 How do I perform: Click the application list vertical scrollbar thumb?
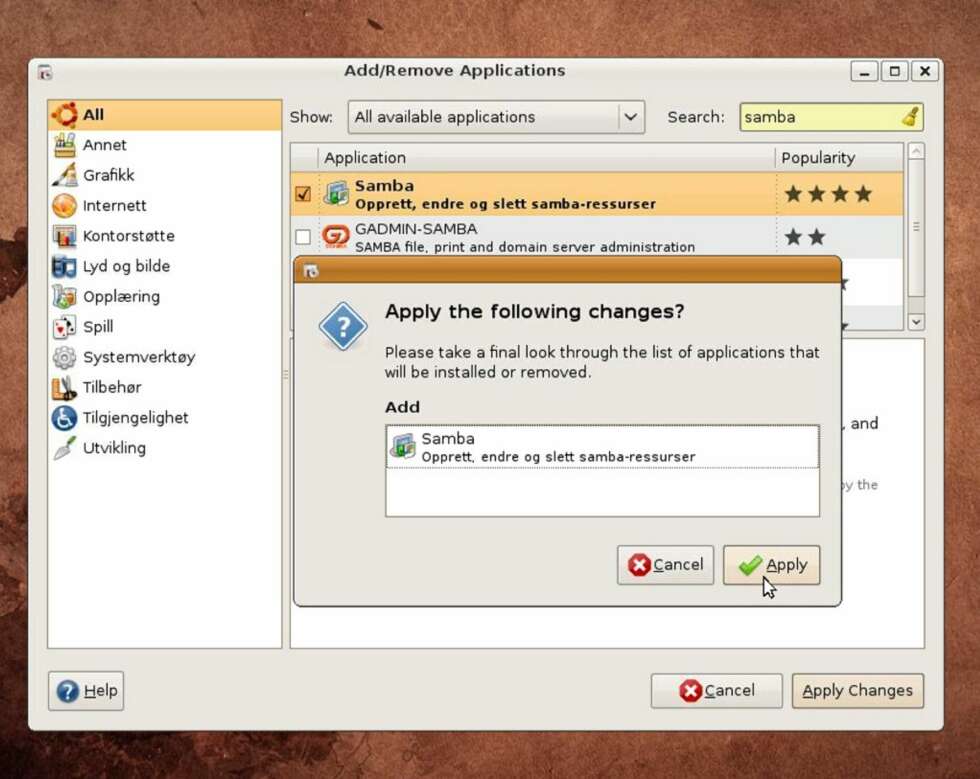[916, 228]
